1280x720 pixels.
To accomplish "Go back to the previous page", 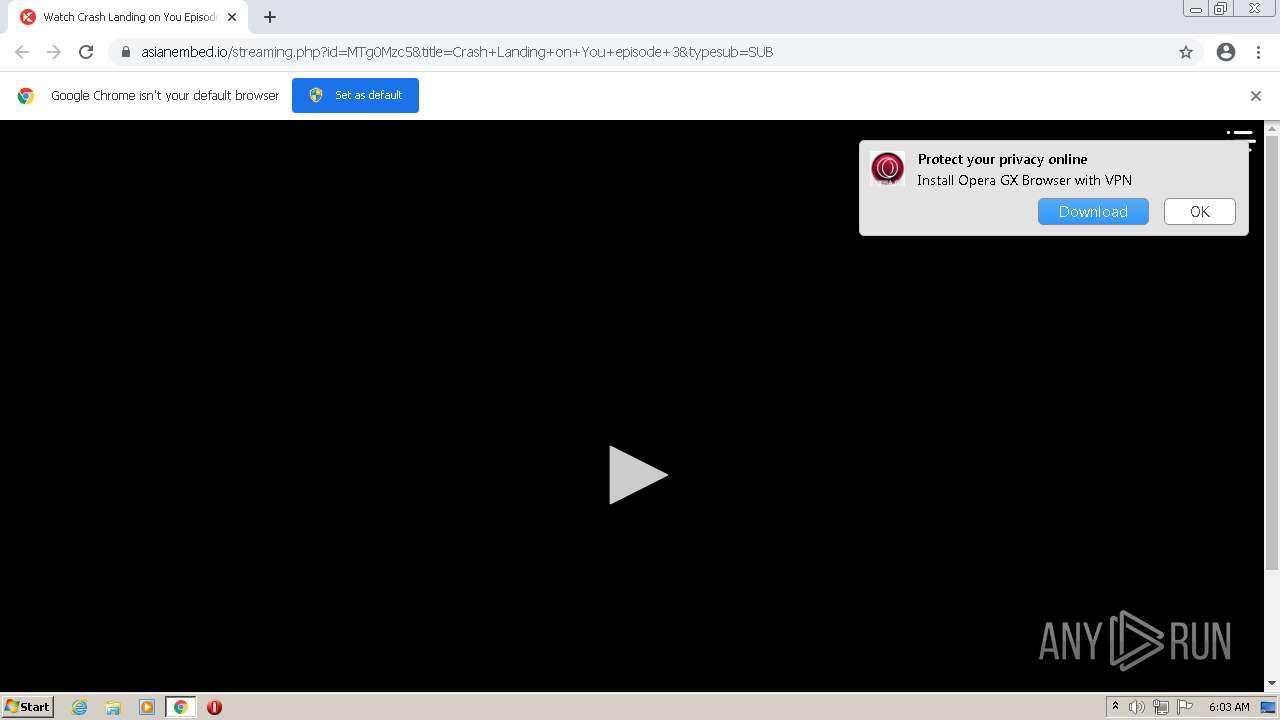I will pyautogui.click(x=22, y=52).
